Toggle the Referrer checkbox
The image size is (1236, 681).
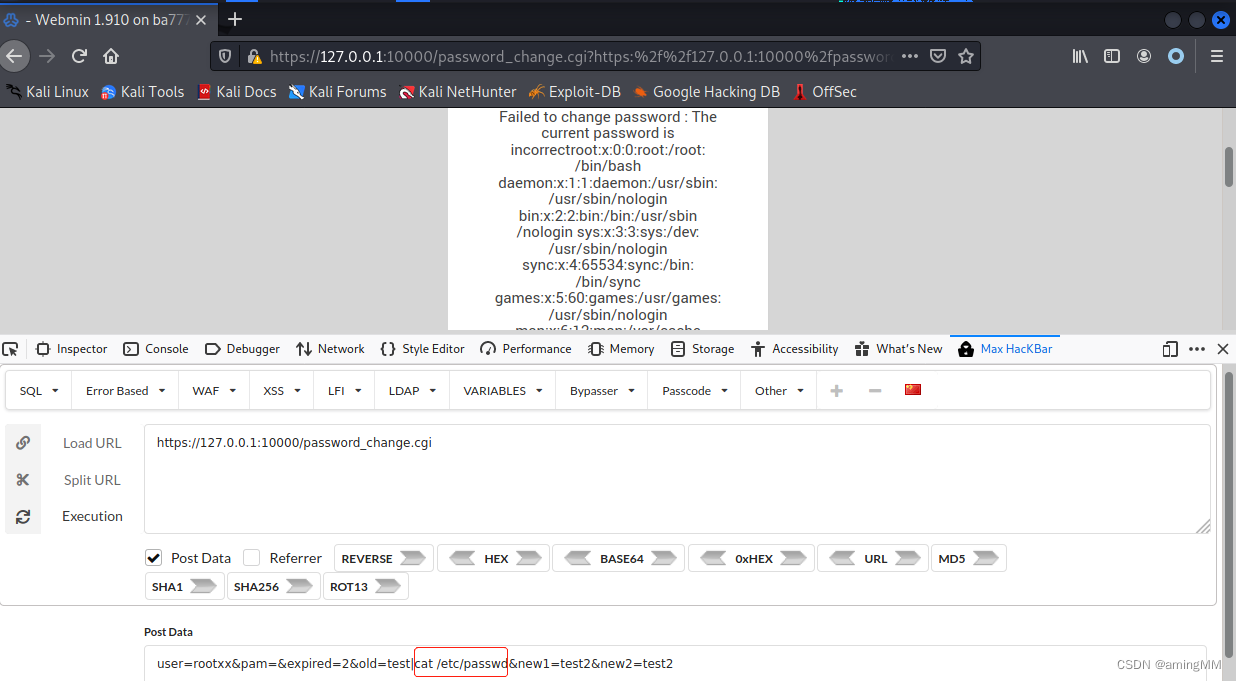click(252, 558)
